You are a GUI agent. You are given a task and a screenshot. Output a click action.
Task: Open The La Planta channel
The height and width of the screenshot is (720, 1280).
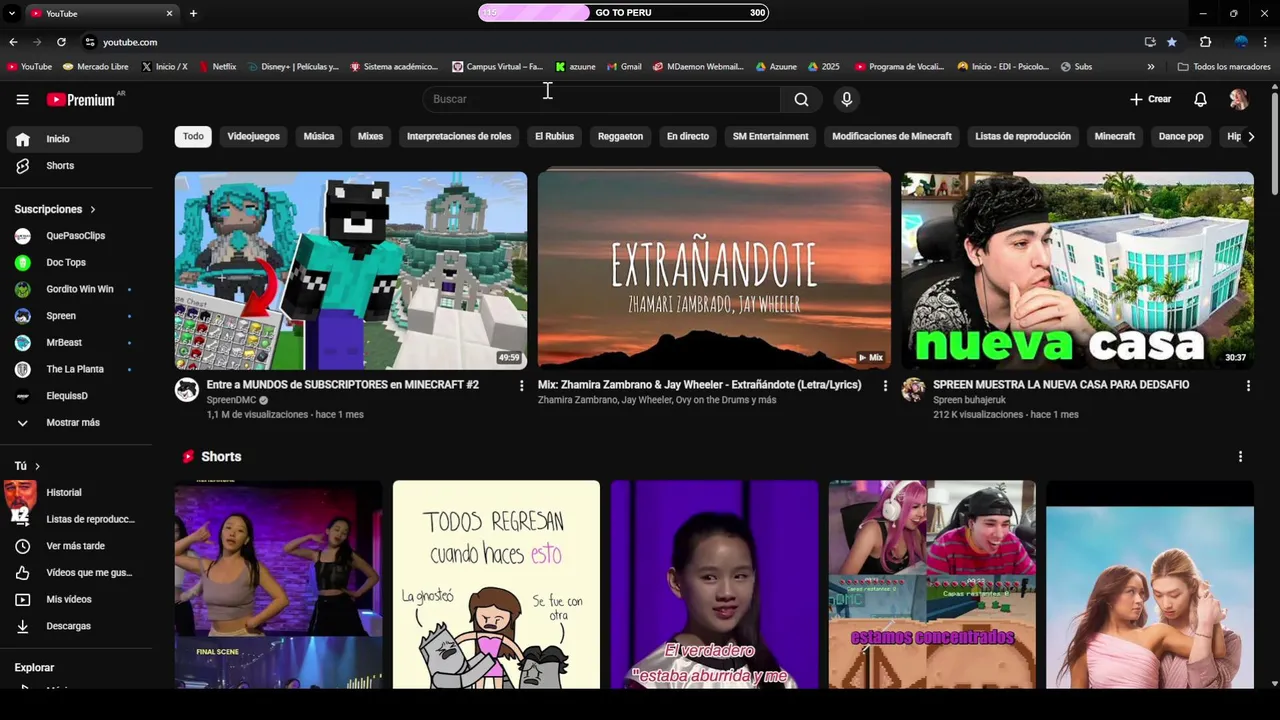click(75, 369)
